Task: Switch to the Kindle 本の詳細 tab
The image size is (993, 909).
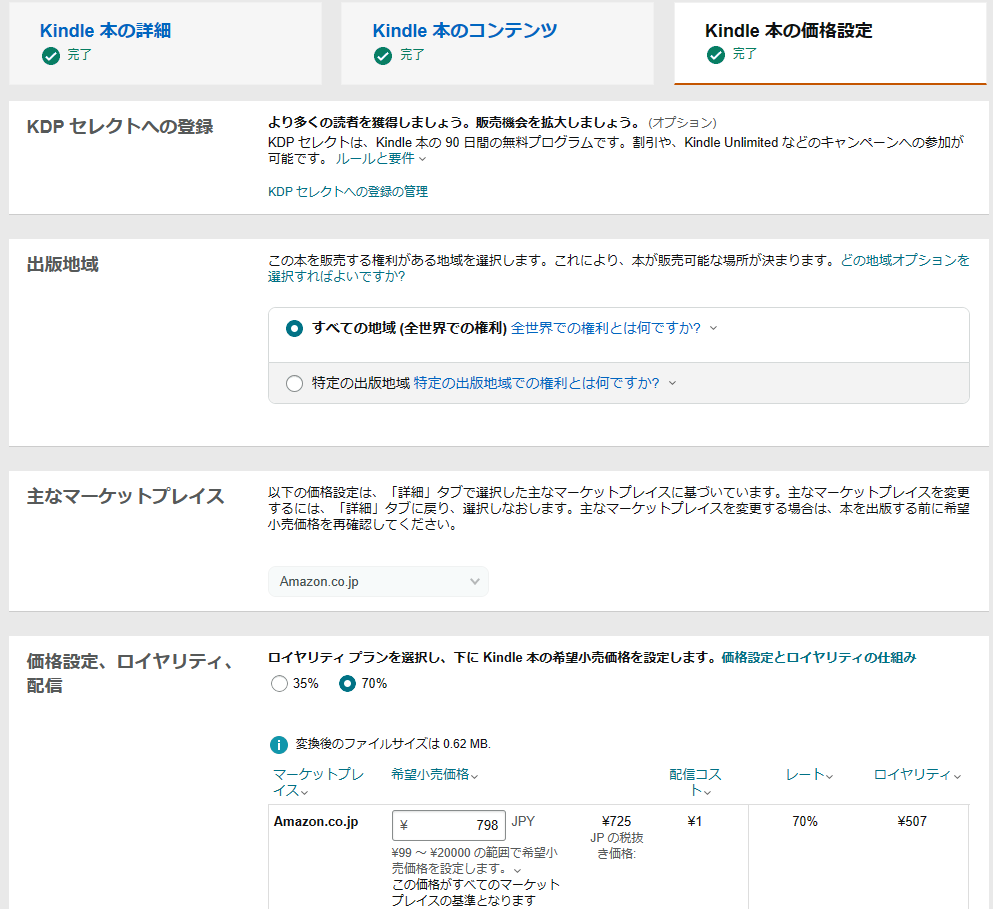Action: (x=105, y=31)
